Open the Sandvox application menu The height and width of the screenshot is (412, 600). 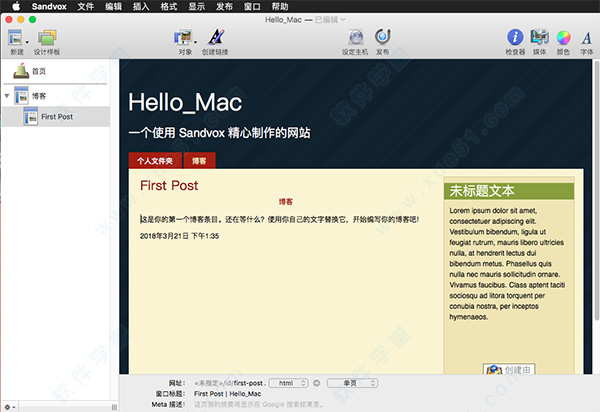point(49,7)
